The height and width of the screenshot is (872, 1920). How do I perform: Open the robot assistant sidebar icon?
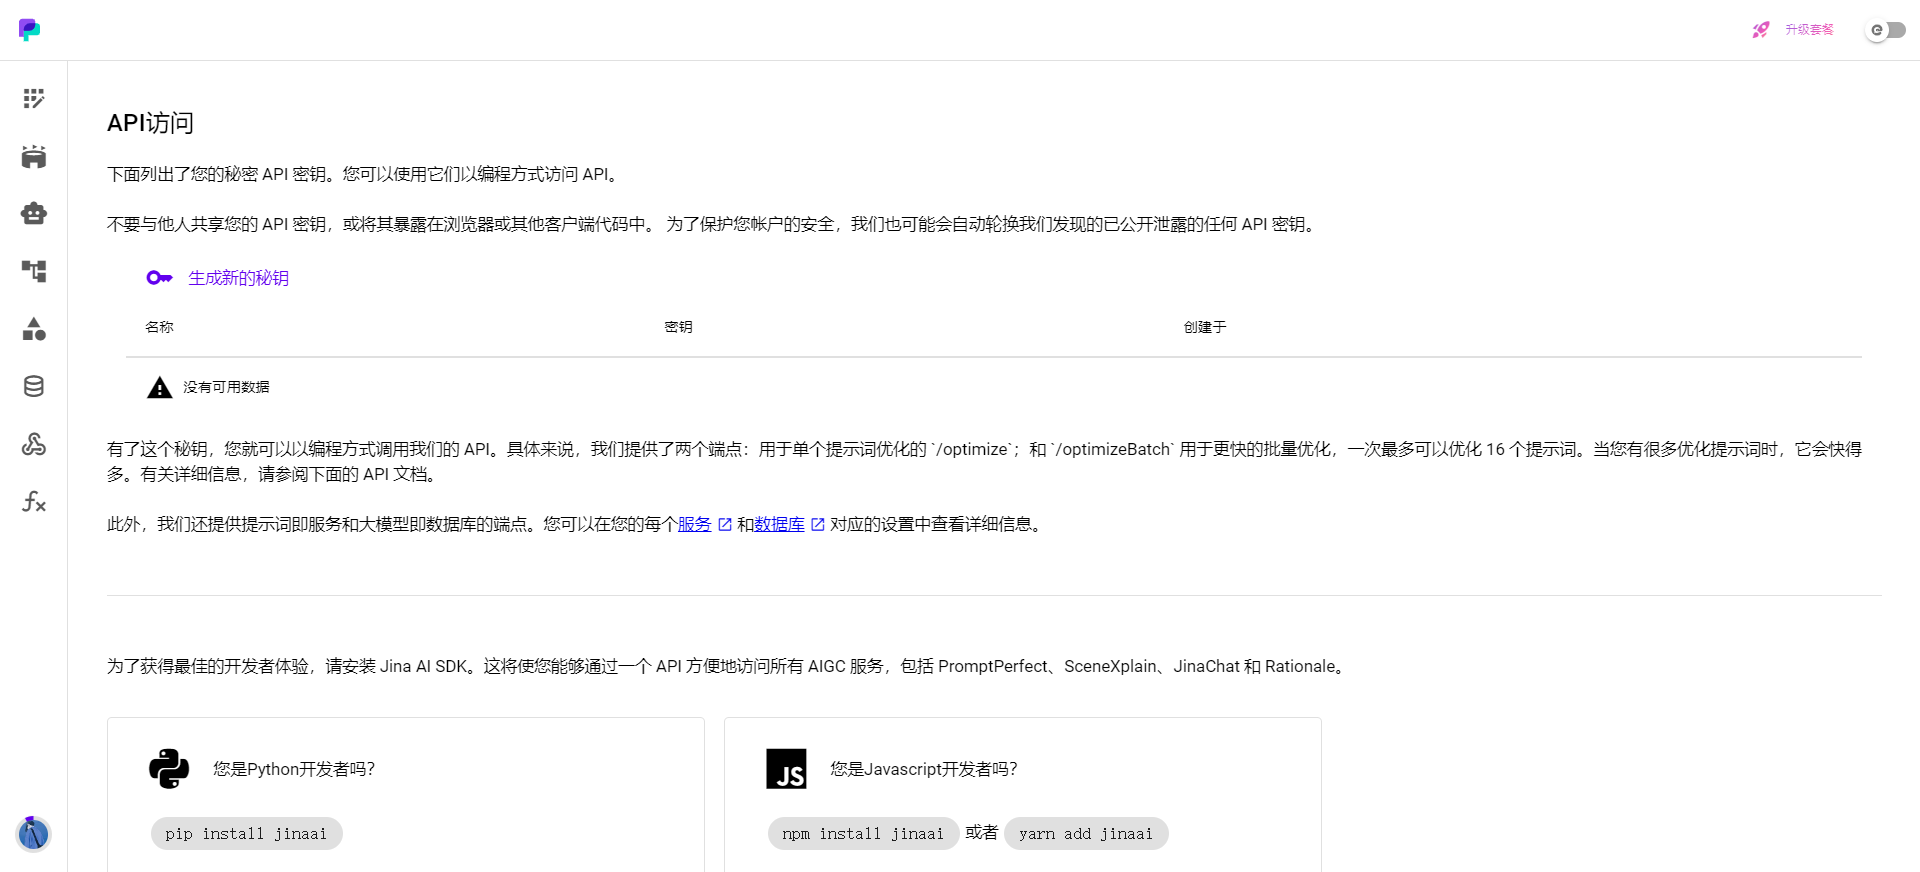(34, 213)
